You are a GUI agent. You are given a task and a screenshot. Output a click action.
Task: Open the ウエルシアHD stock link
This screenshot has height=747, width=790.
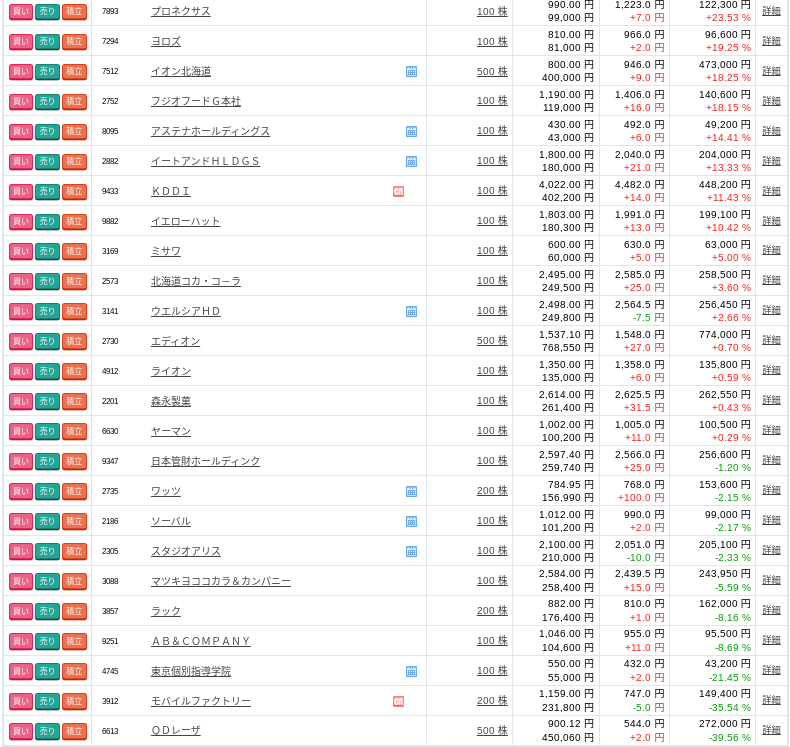click(186, 311)
